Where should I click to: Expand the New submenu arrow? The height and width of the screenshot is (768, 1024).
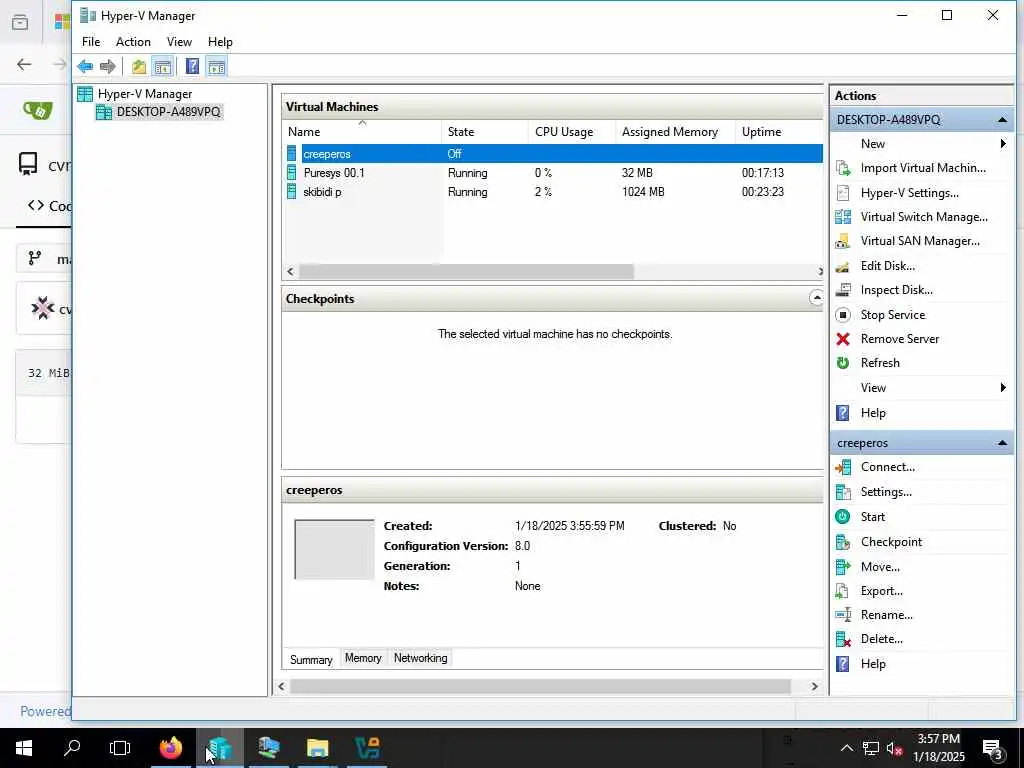1003,144
